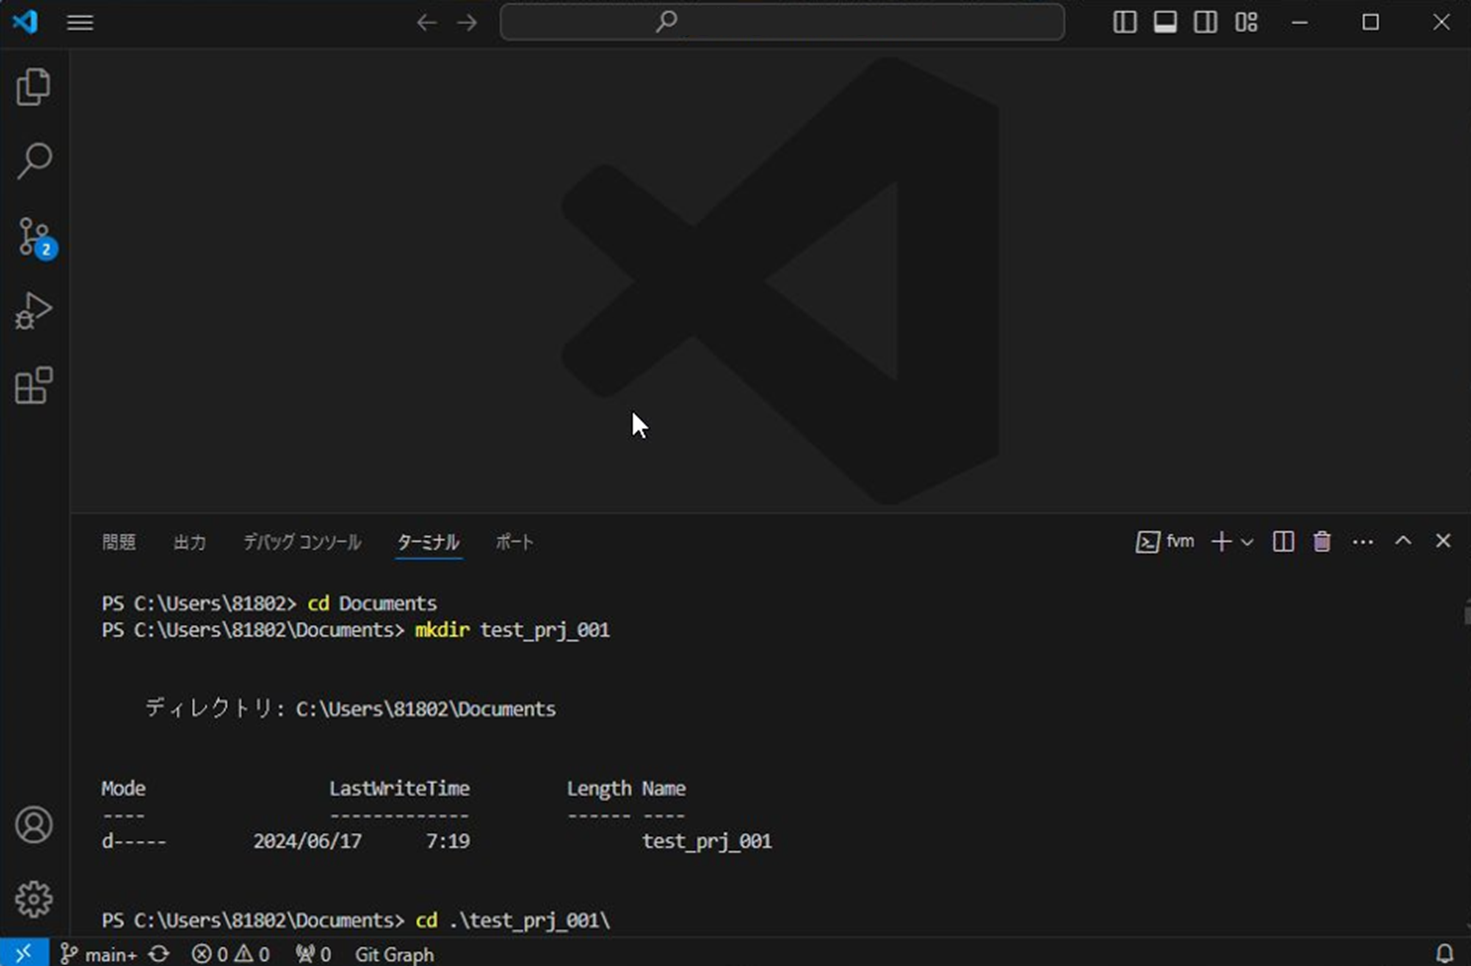Open the Accounts icon in activity bar
This screenshot has height=966, width=1471.
[35, 825]
